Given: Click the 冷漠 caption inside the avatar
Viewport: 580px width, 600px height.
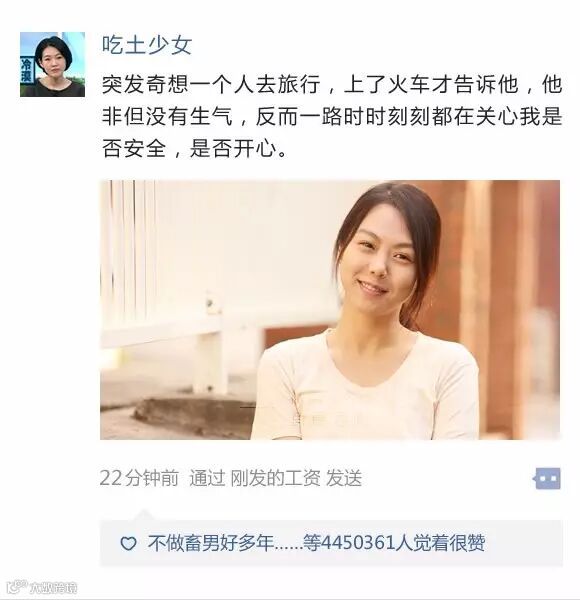Looking at the screenshot, I should (x=26, y=70).
